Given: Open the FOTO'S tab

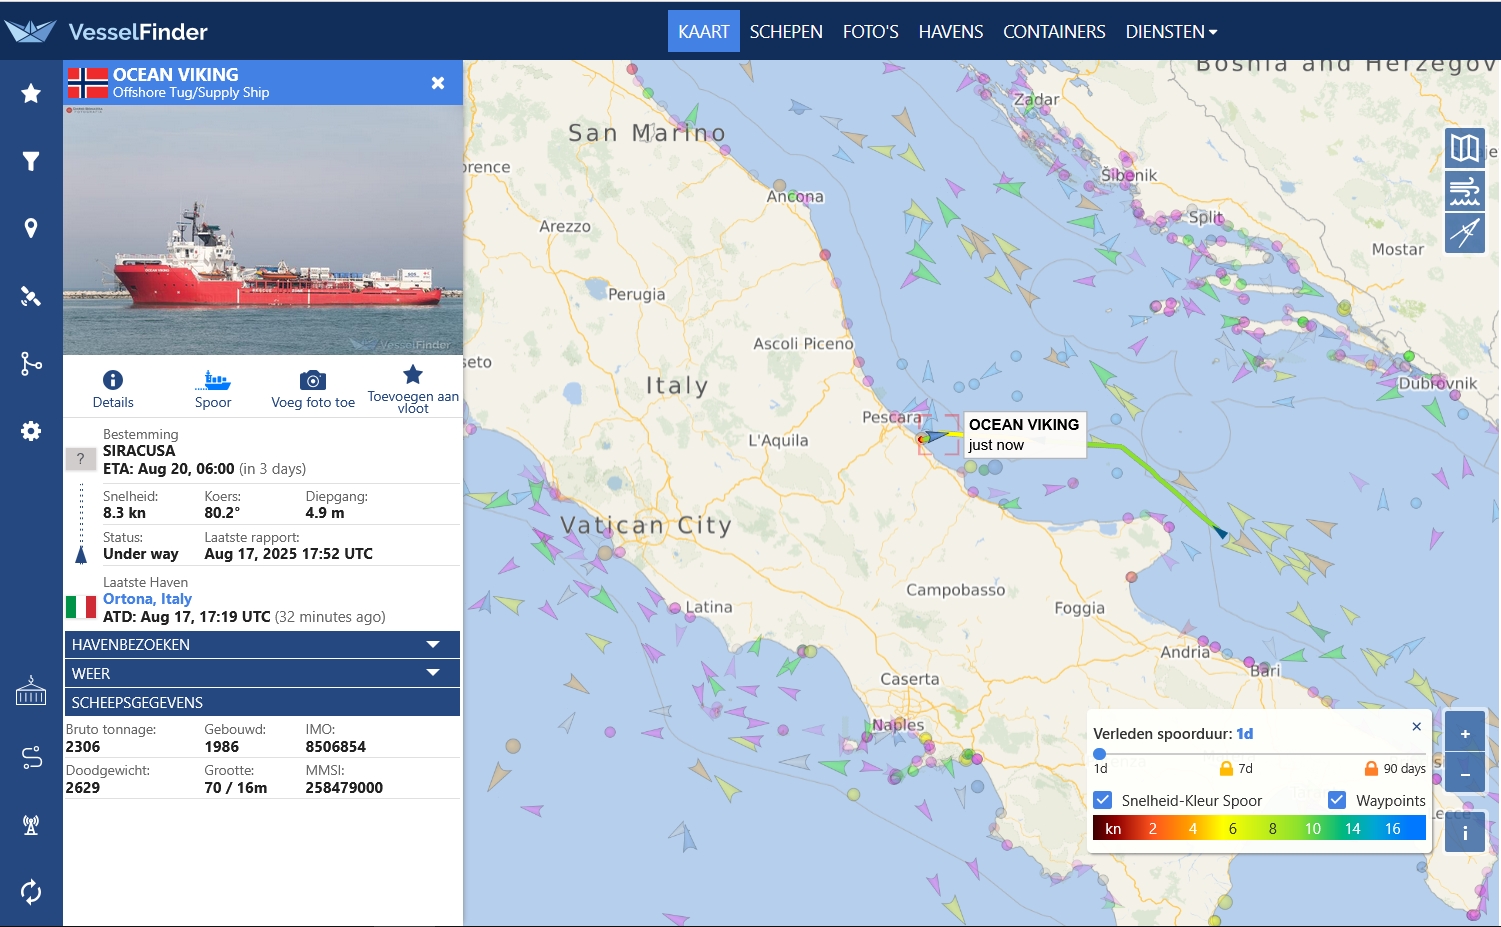Looking at the screenshot, I should point(870,32).
